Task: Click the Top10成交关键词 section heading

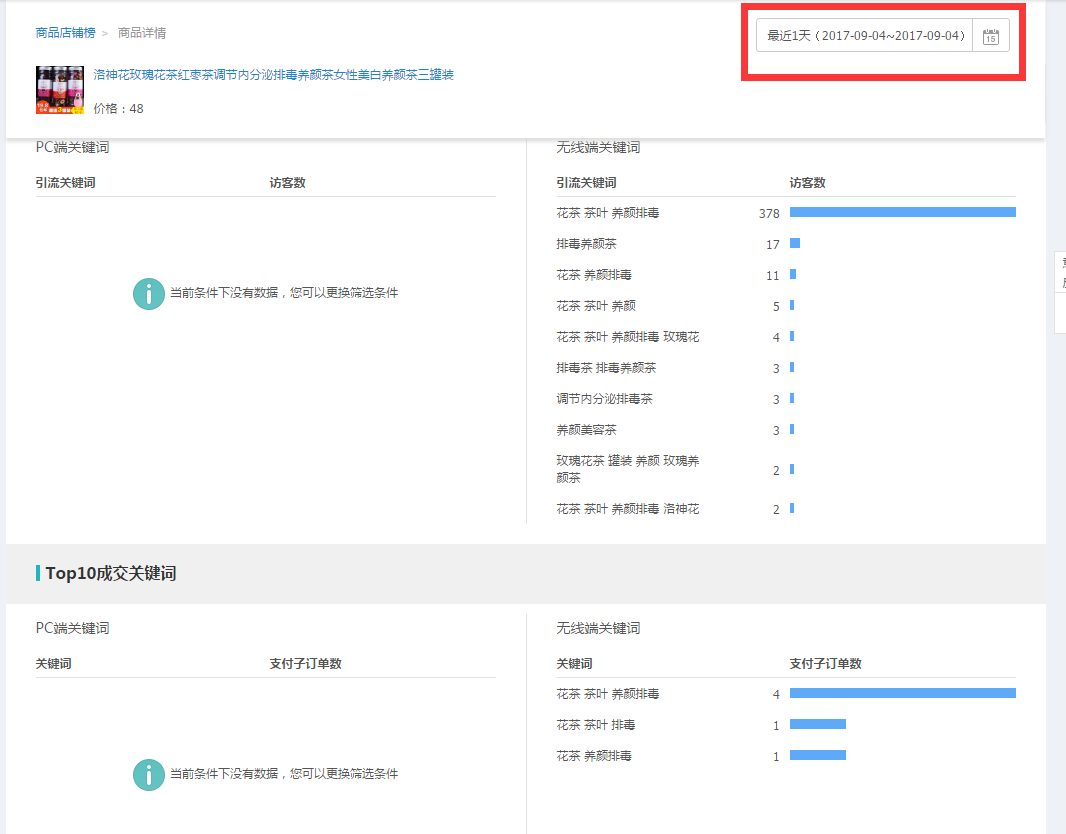Action: tap(110, 574)
